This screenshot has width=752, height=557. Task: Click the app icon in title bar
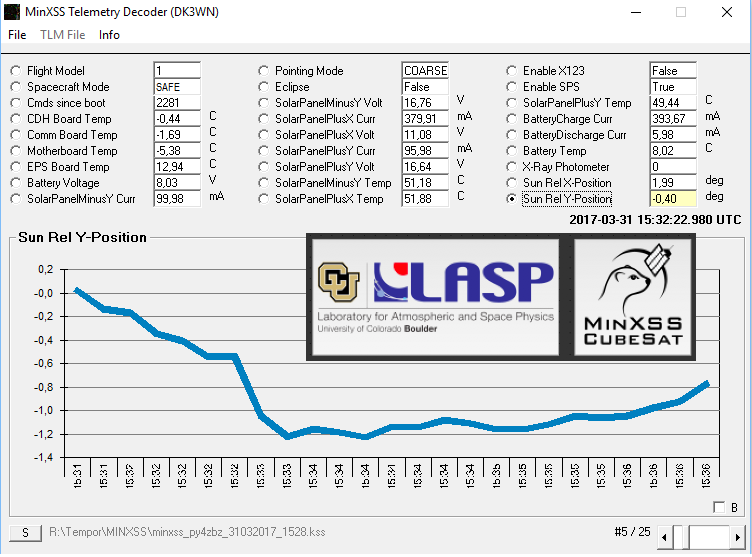[12, 12]
